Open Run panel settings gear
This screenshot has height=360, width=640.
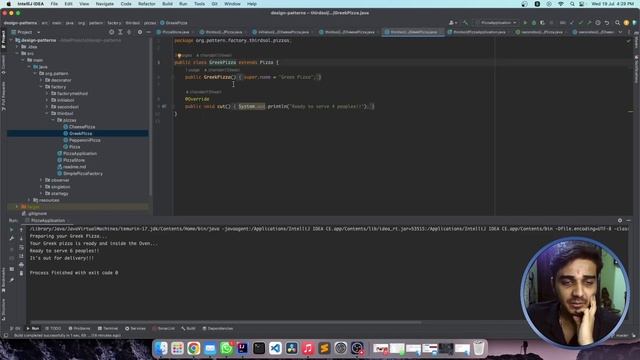tap(620, 220)
